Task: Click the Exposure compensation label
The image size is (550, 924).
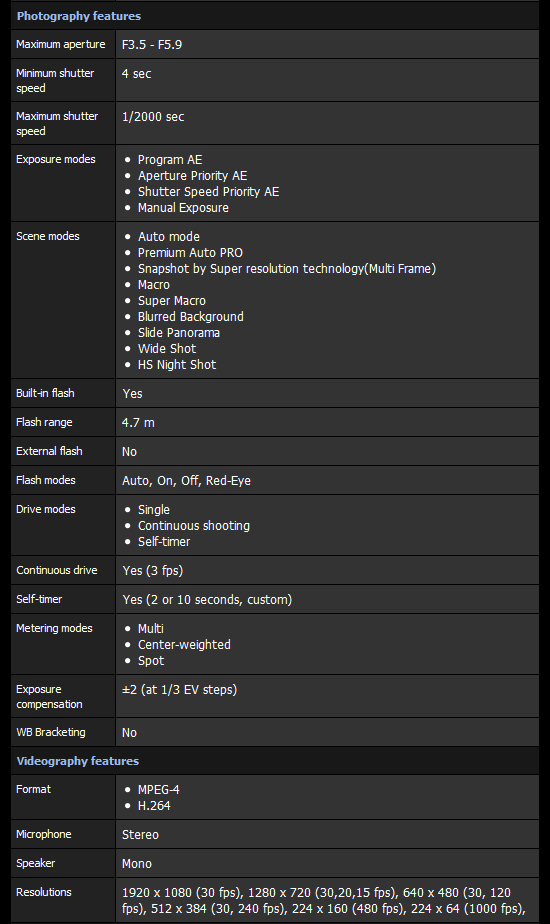Action: (x=49, y=697)
